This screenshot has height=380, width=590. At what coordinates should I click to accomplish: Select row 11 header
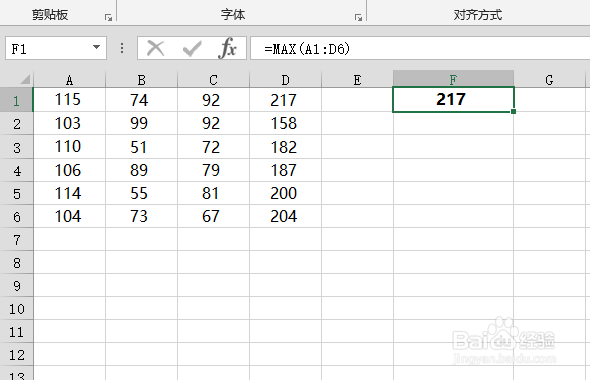(x=17, y=331)
